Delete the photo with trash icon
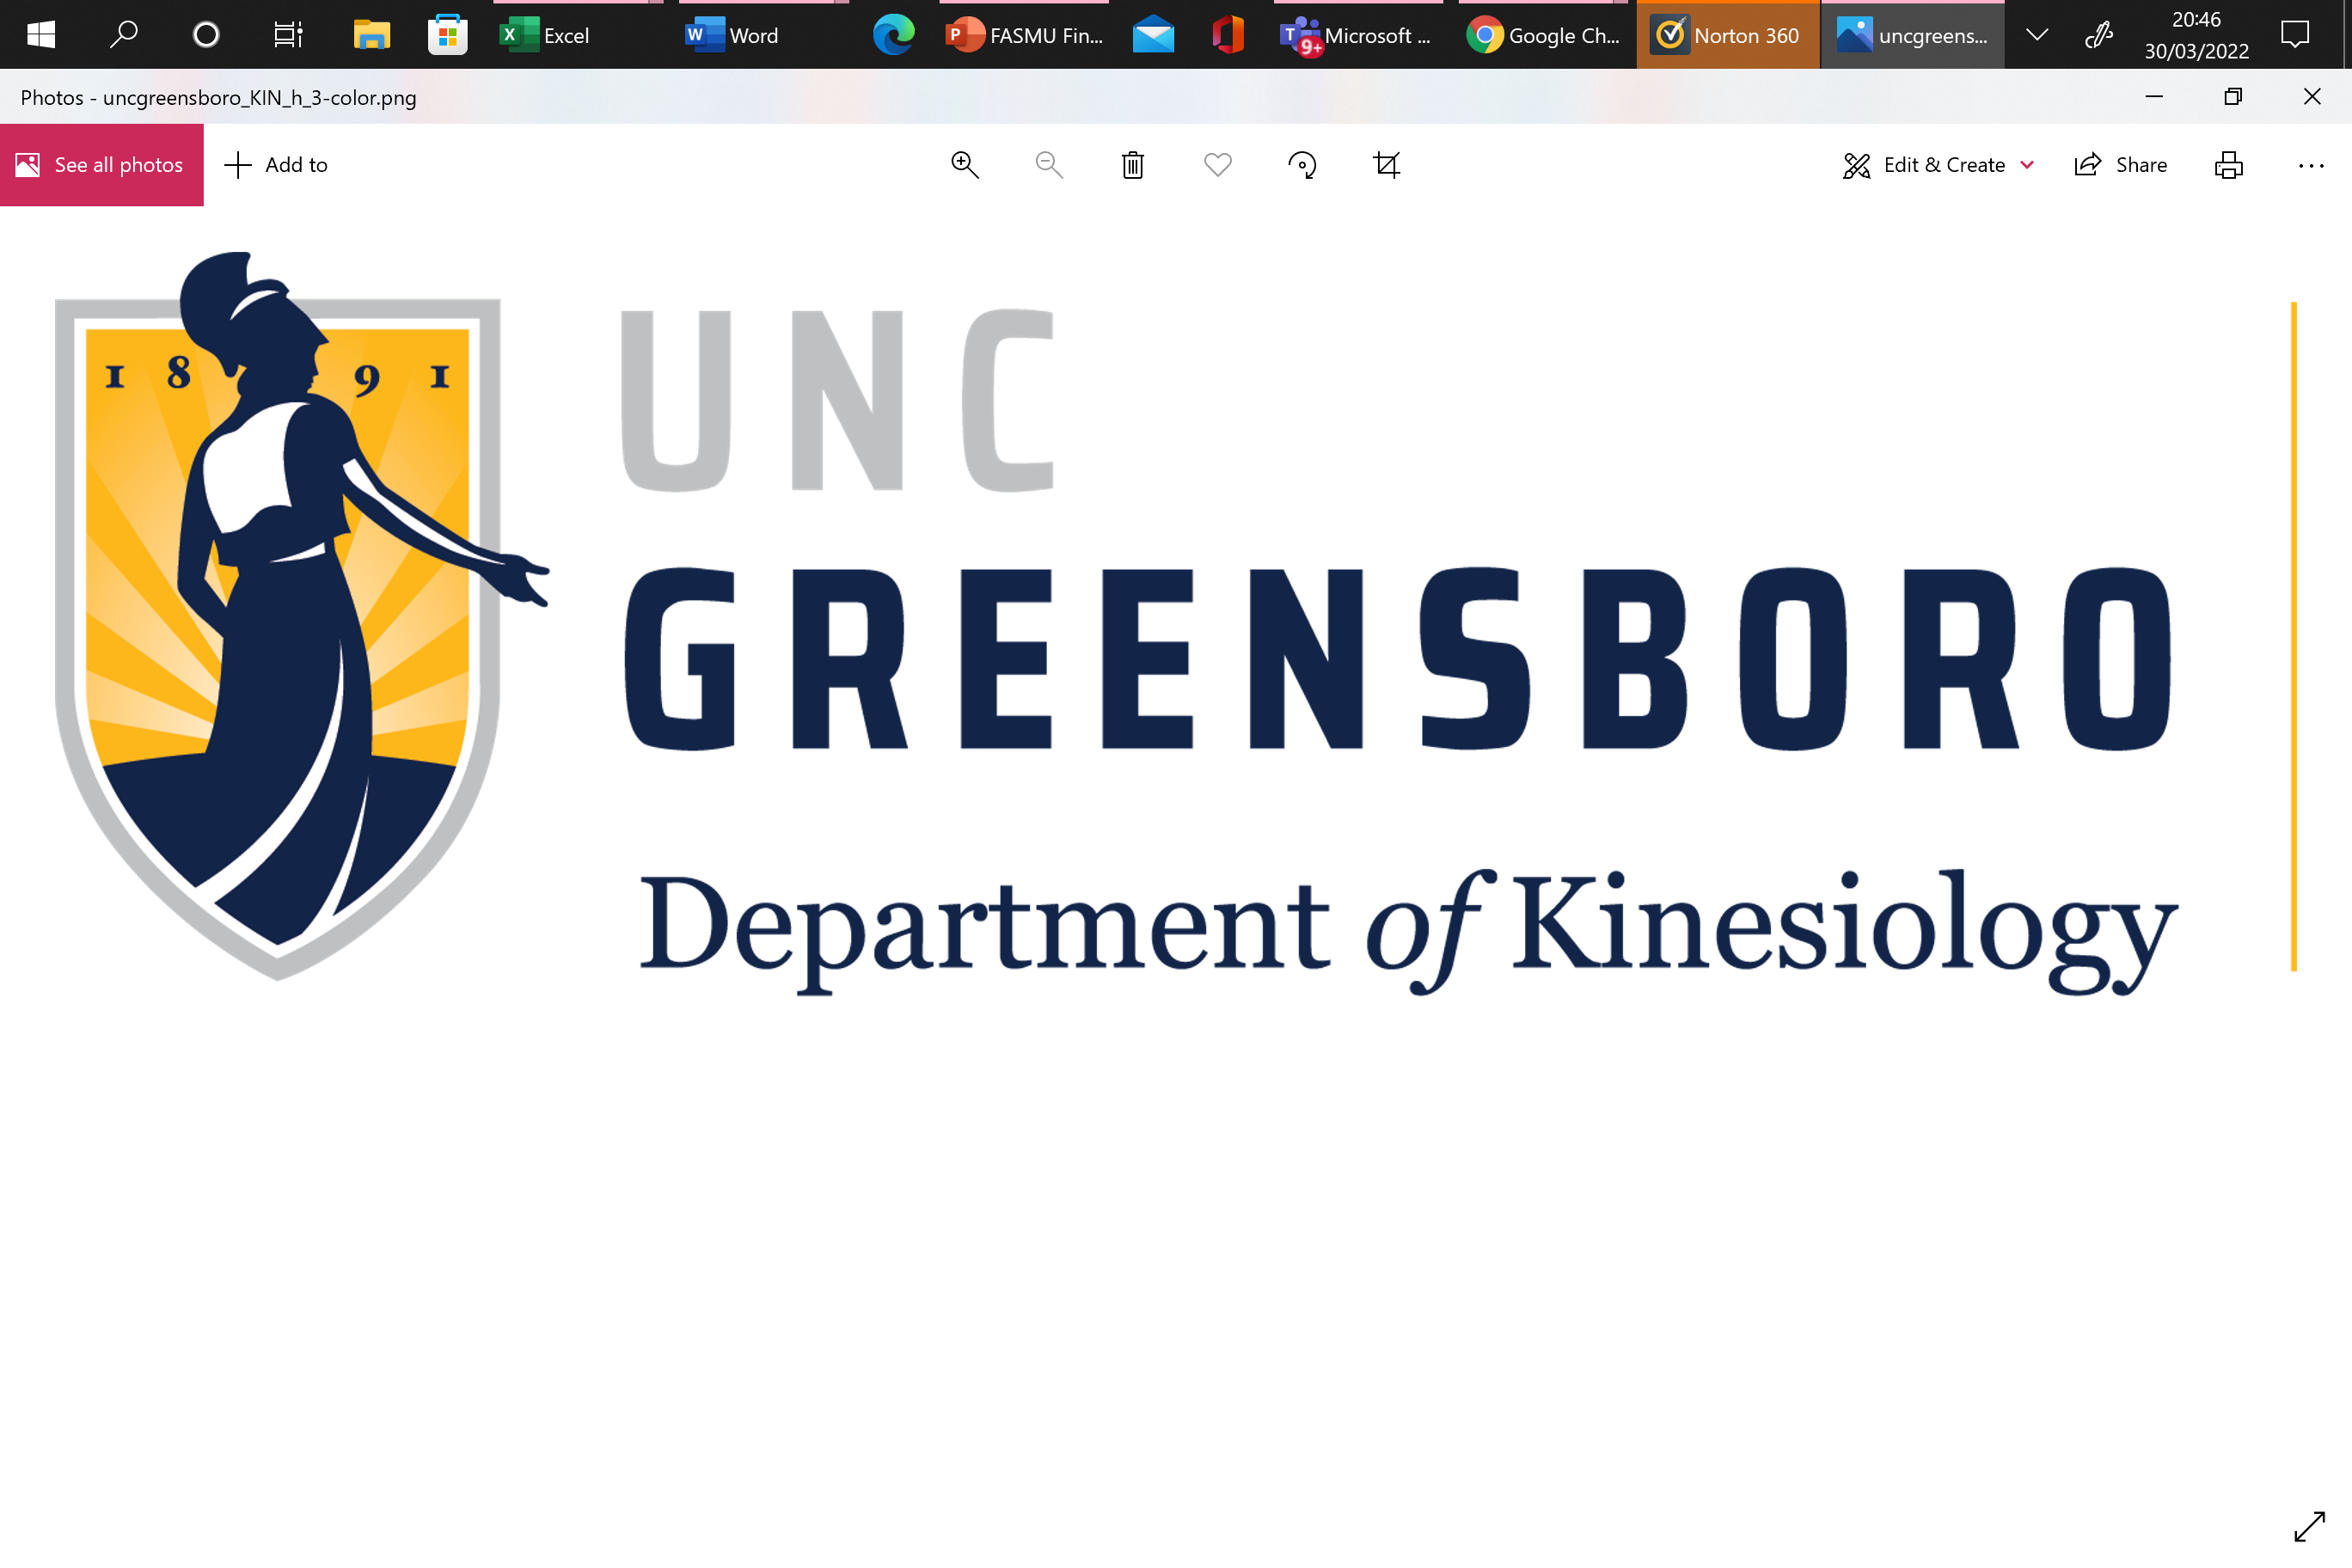The width and height of the screenshot is (2352, 1568). pos(1133,165)
